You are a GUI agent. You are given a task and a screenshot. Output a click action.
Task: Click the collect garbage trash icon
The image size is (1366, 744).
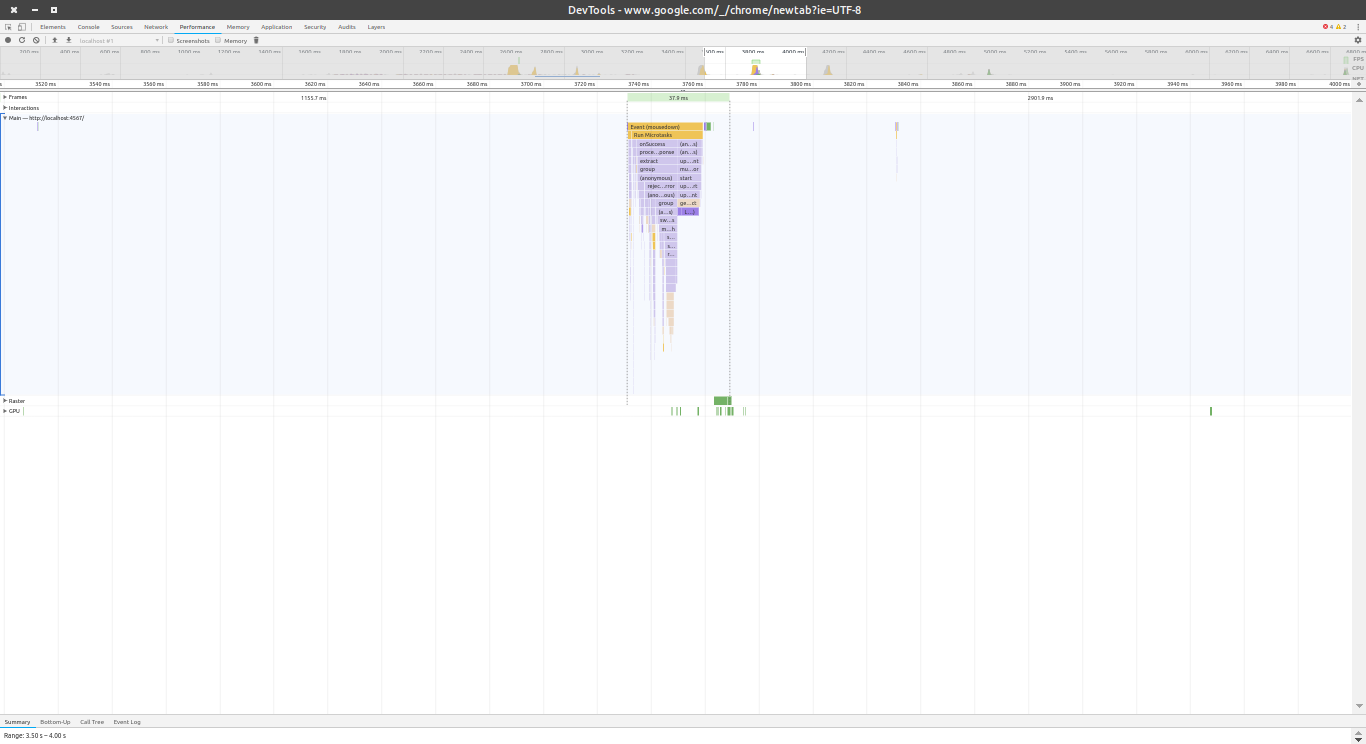(256, 40)
